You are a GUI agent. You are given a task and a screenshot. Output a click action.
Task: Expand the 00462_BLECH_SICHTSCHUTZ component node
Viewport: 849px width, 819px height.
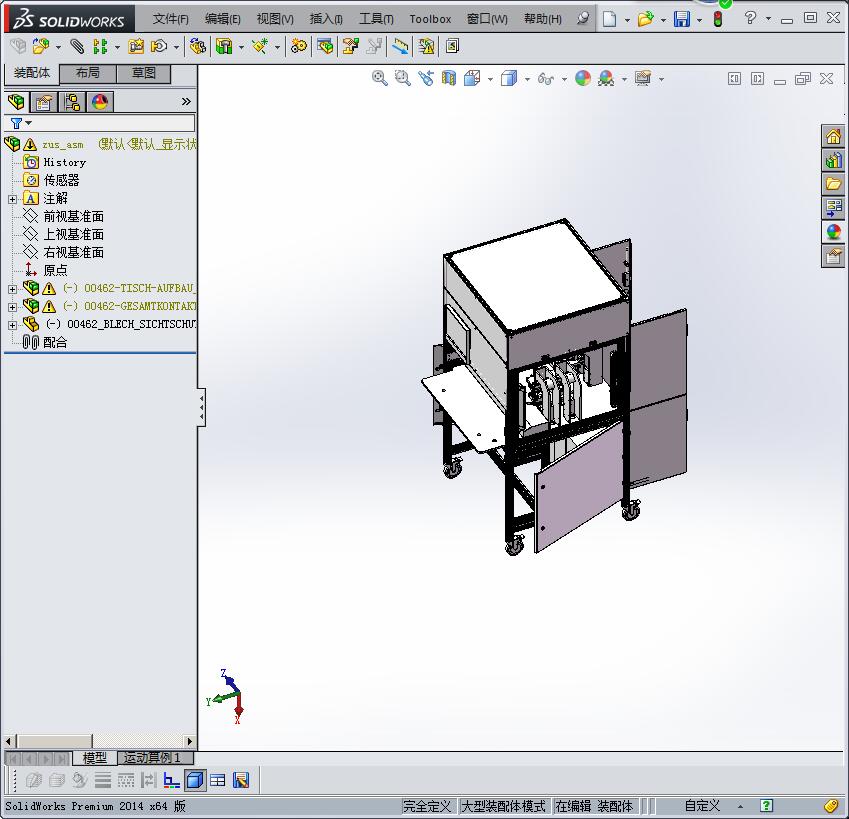click(x=12, y=325)
